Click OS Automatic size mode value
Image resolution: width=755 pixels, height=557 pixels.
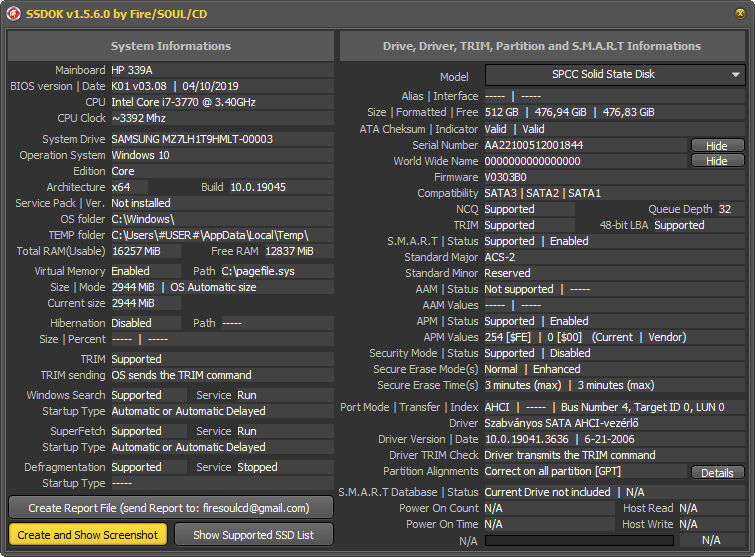click(x=213, y=287)
